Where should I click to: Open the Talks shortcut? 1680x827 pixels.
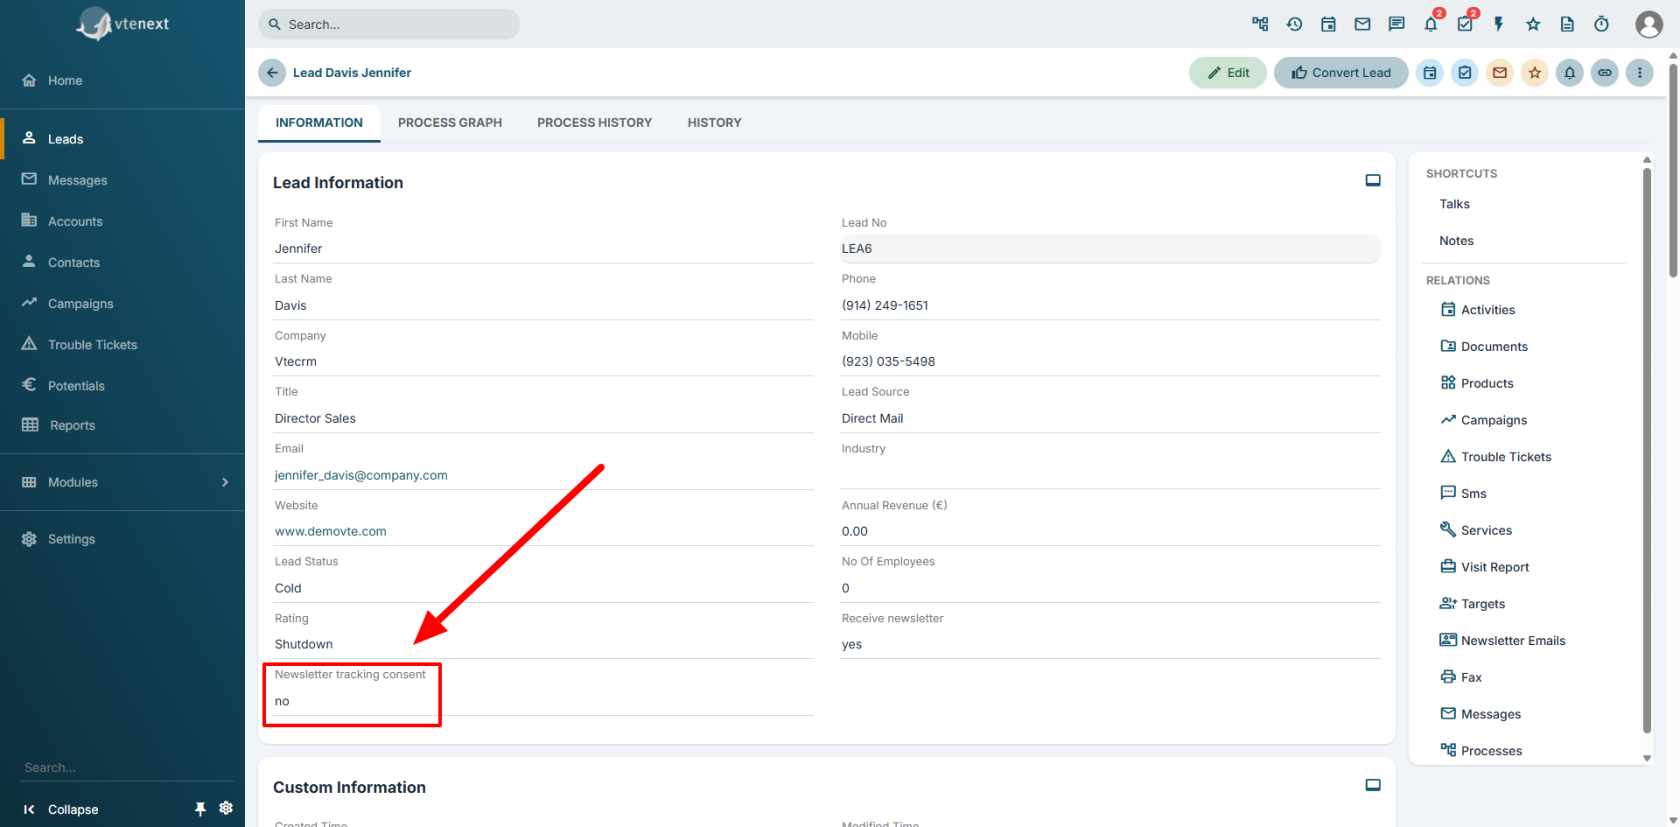1454,204
